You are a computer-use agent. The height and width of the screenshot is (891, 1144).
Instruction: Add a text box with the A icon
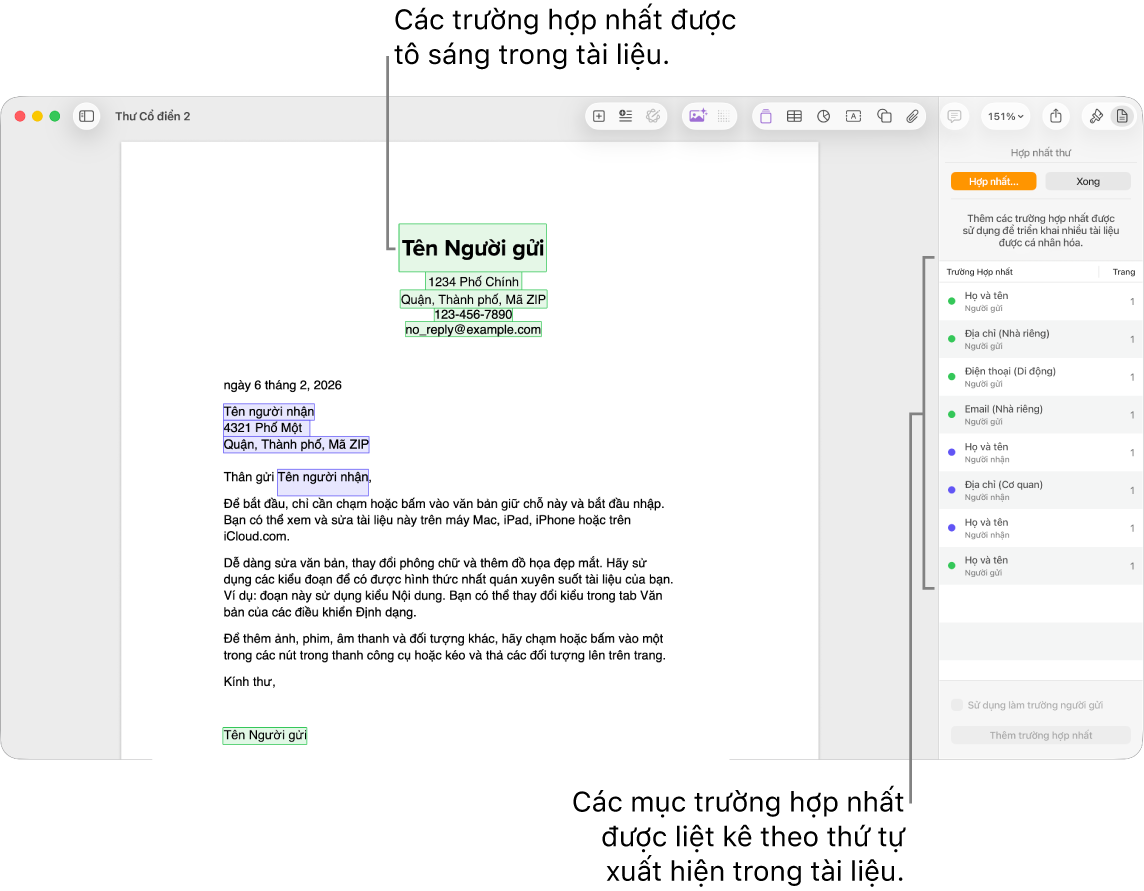(853, 116)
